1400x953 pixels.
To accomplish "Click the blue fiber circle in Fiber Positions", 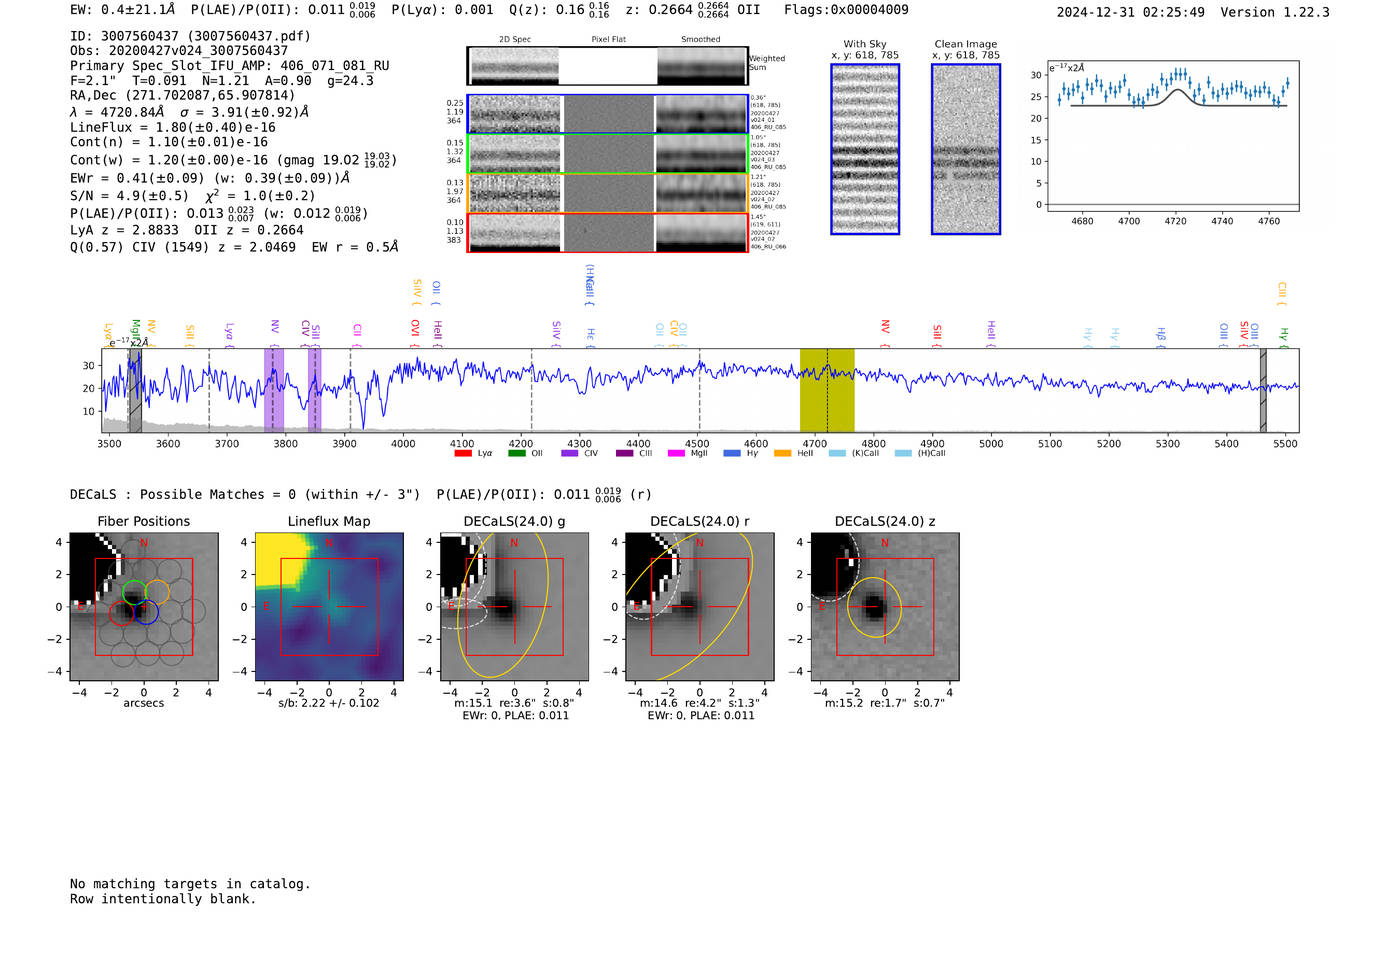I will point(146,613).
